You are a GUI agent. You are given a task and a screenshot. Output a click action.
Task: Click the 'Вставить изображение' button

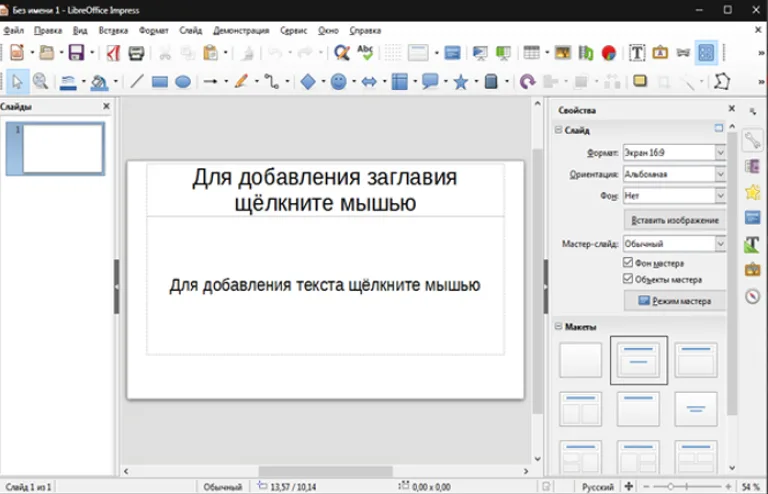point(674,220)
